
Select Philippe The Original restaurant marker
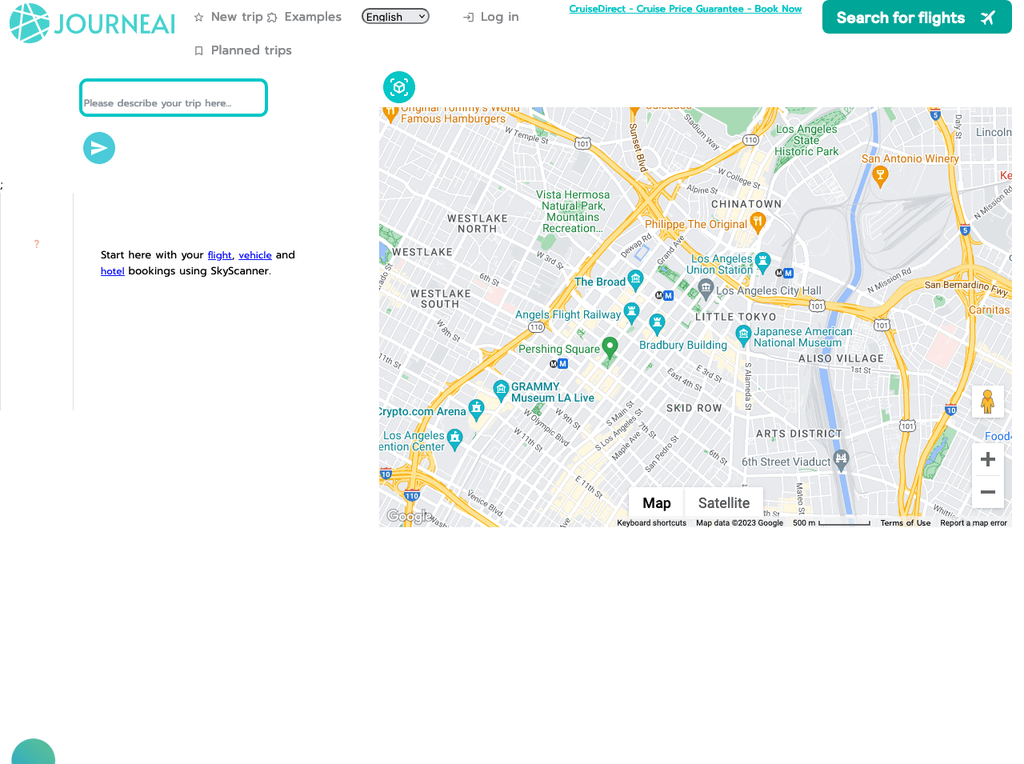(x=758, y=223)
